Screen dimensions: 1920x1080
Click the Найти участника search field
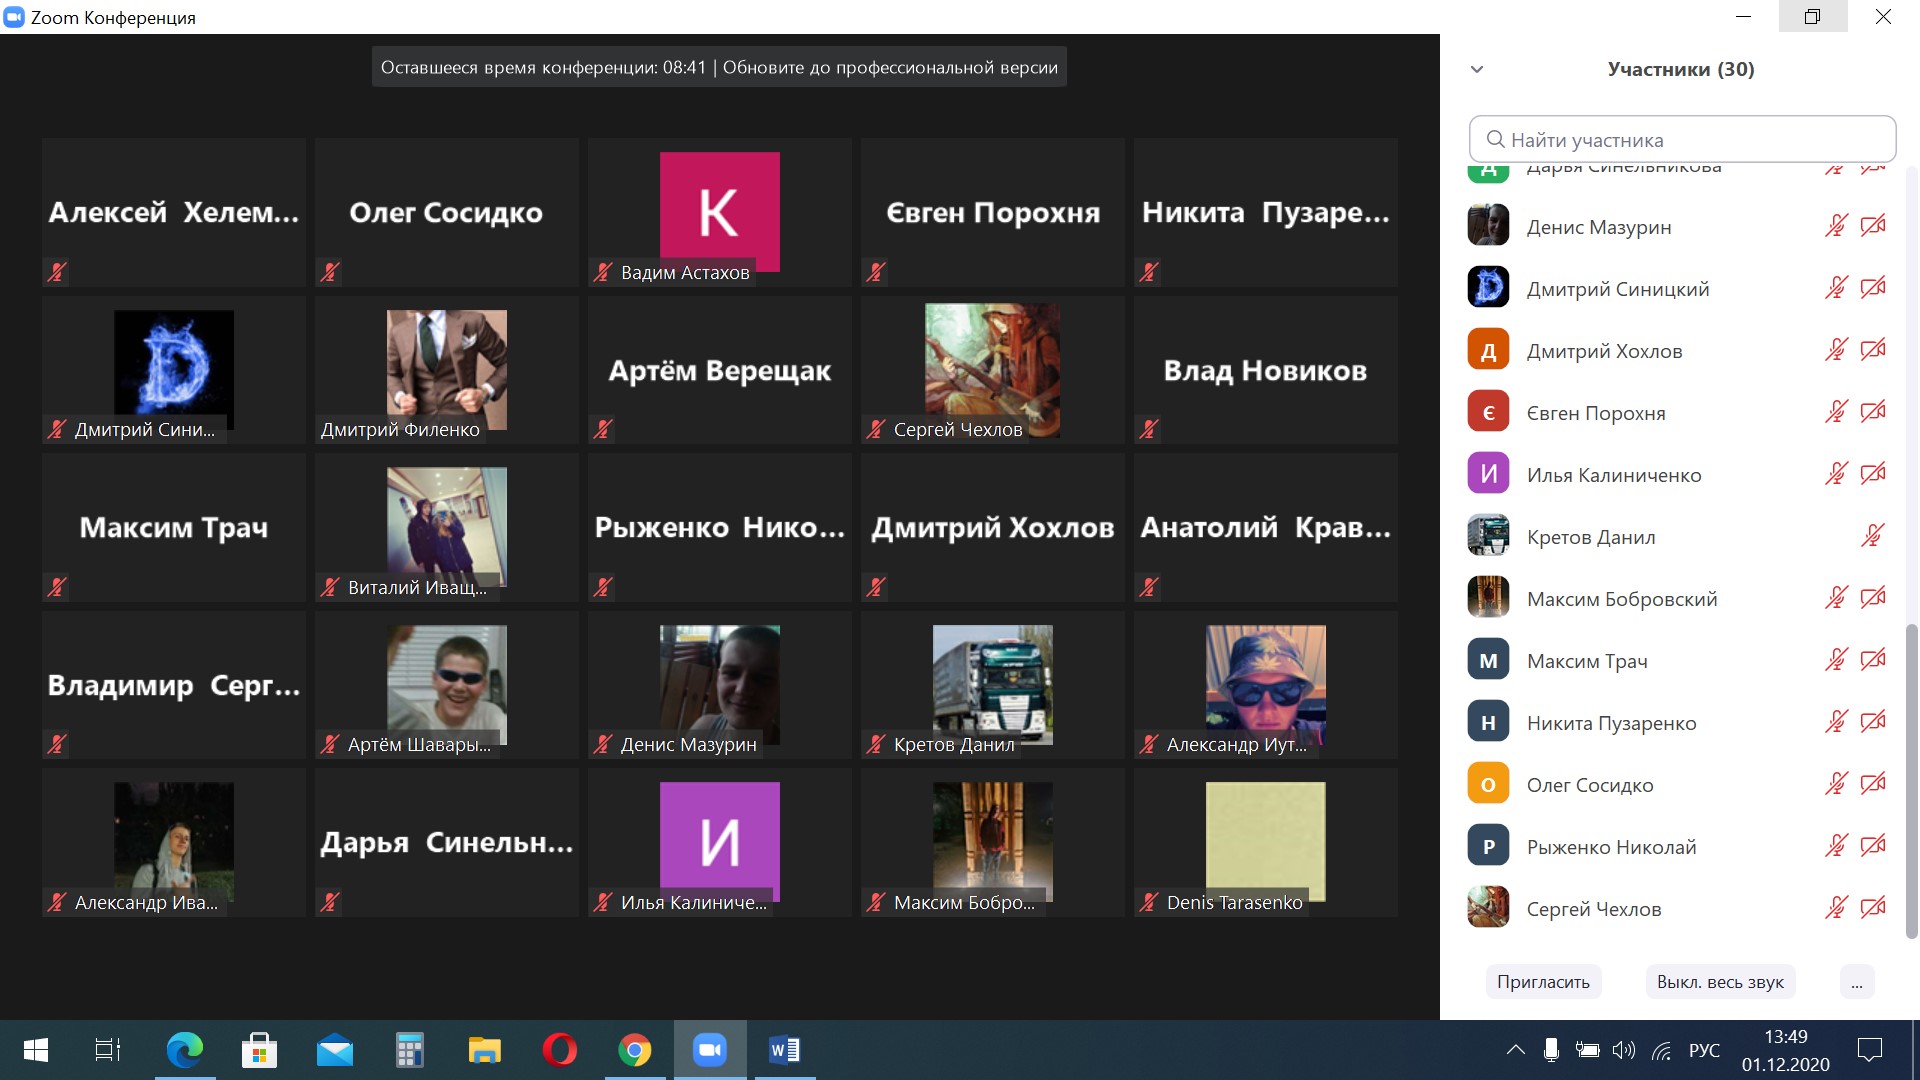pos(1682,140)
